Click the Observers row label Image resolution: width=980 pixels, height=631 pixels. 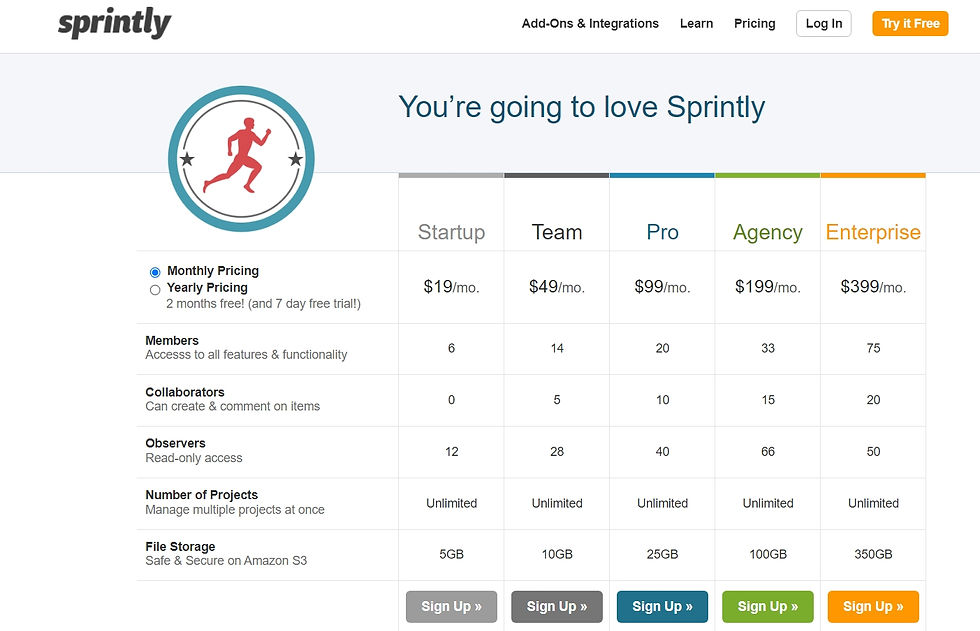pyautogui.click(x=175, y=444)
